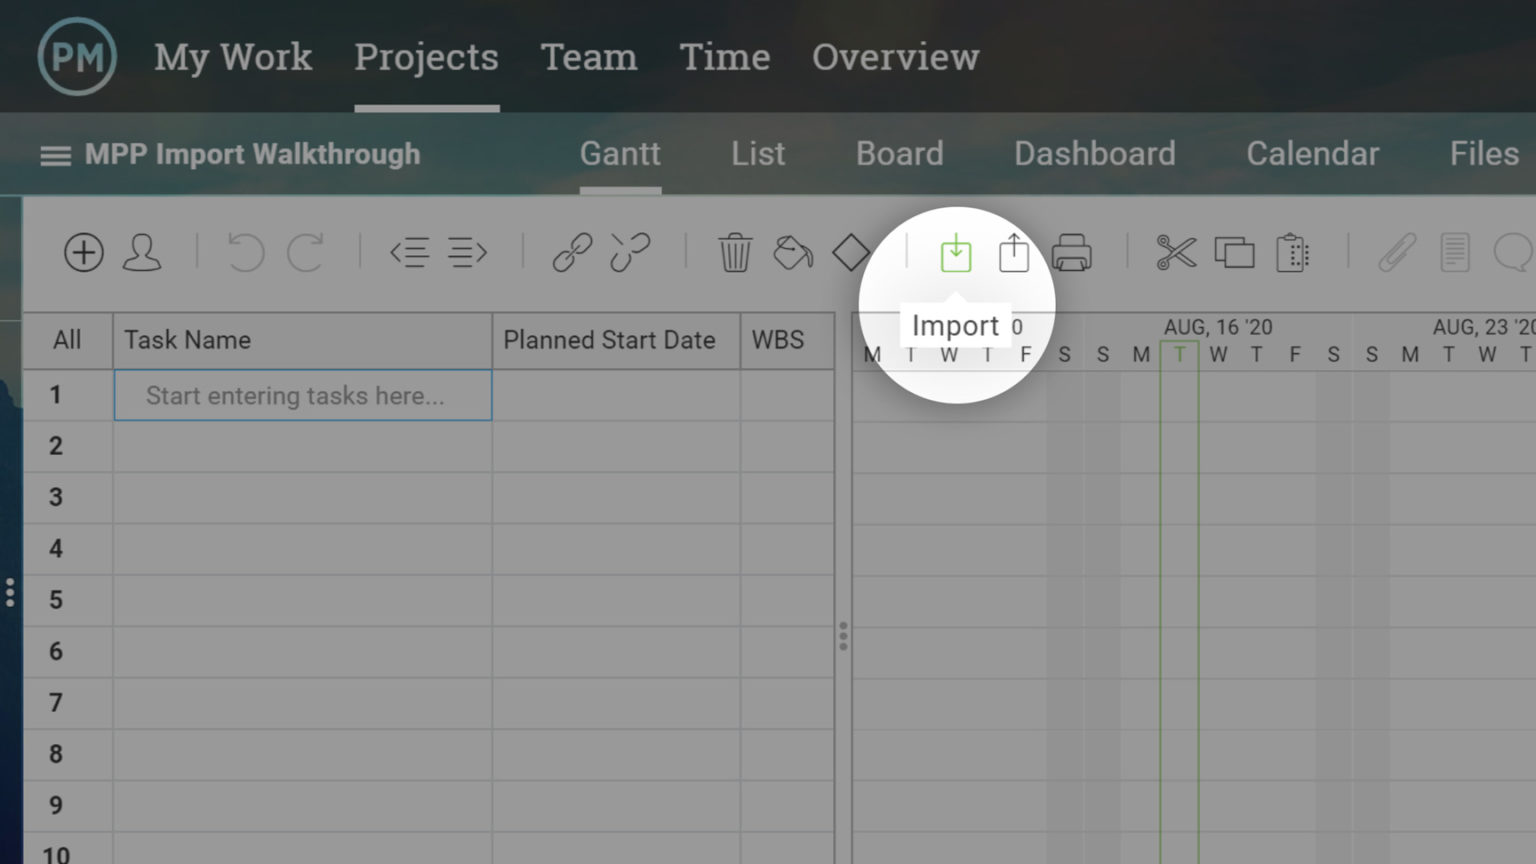The width and height of the screenshot is (1536, 864).
Task: Select the Copy icon in the toolbar
Action: tap(1234, 253)
